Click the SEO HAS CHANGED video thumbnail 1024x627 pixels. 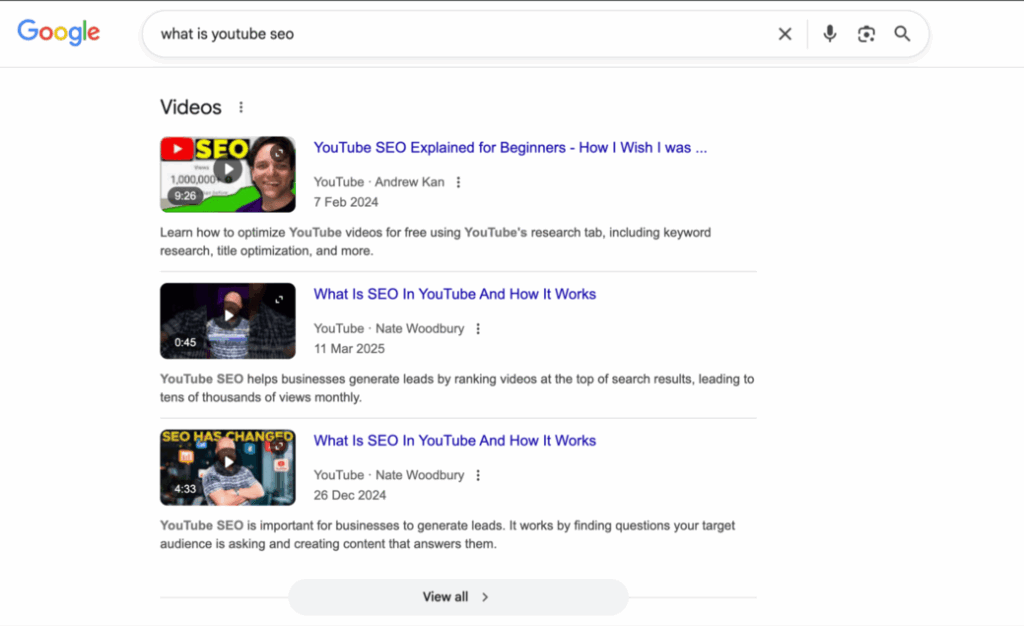point(227,467)
